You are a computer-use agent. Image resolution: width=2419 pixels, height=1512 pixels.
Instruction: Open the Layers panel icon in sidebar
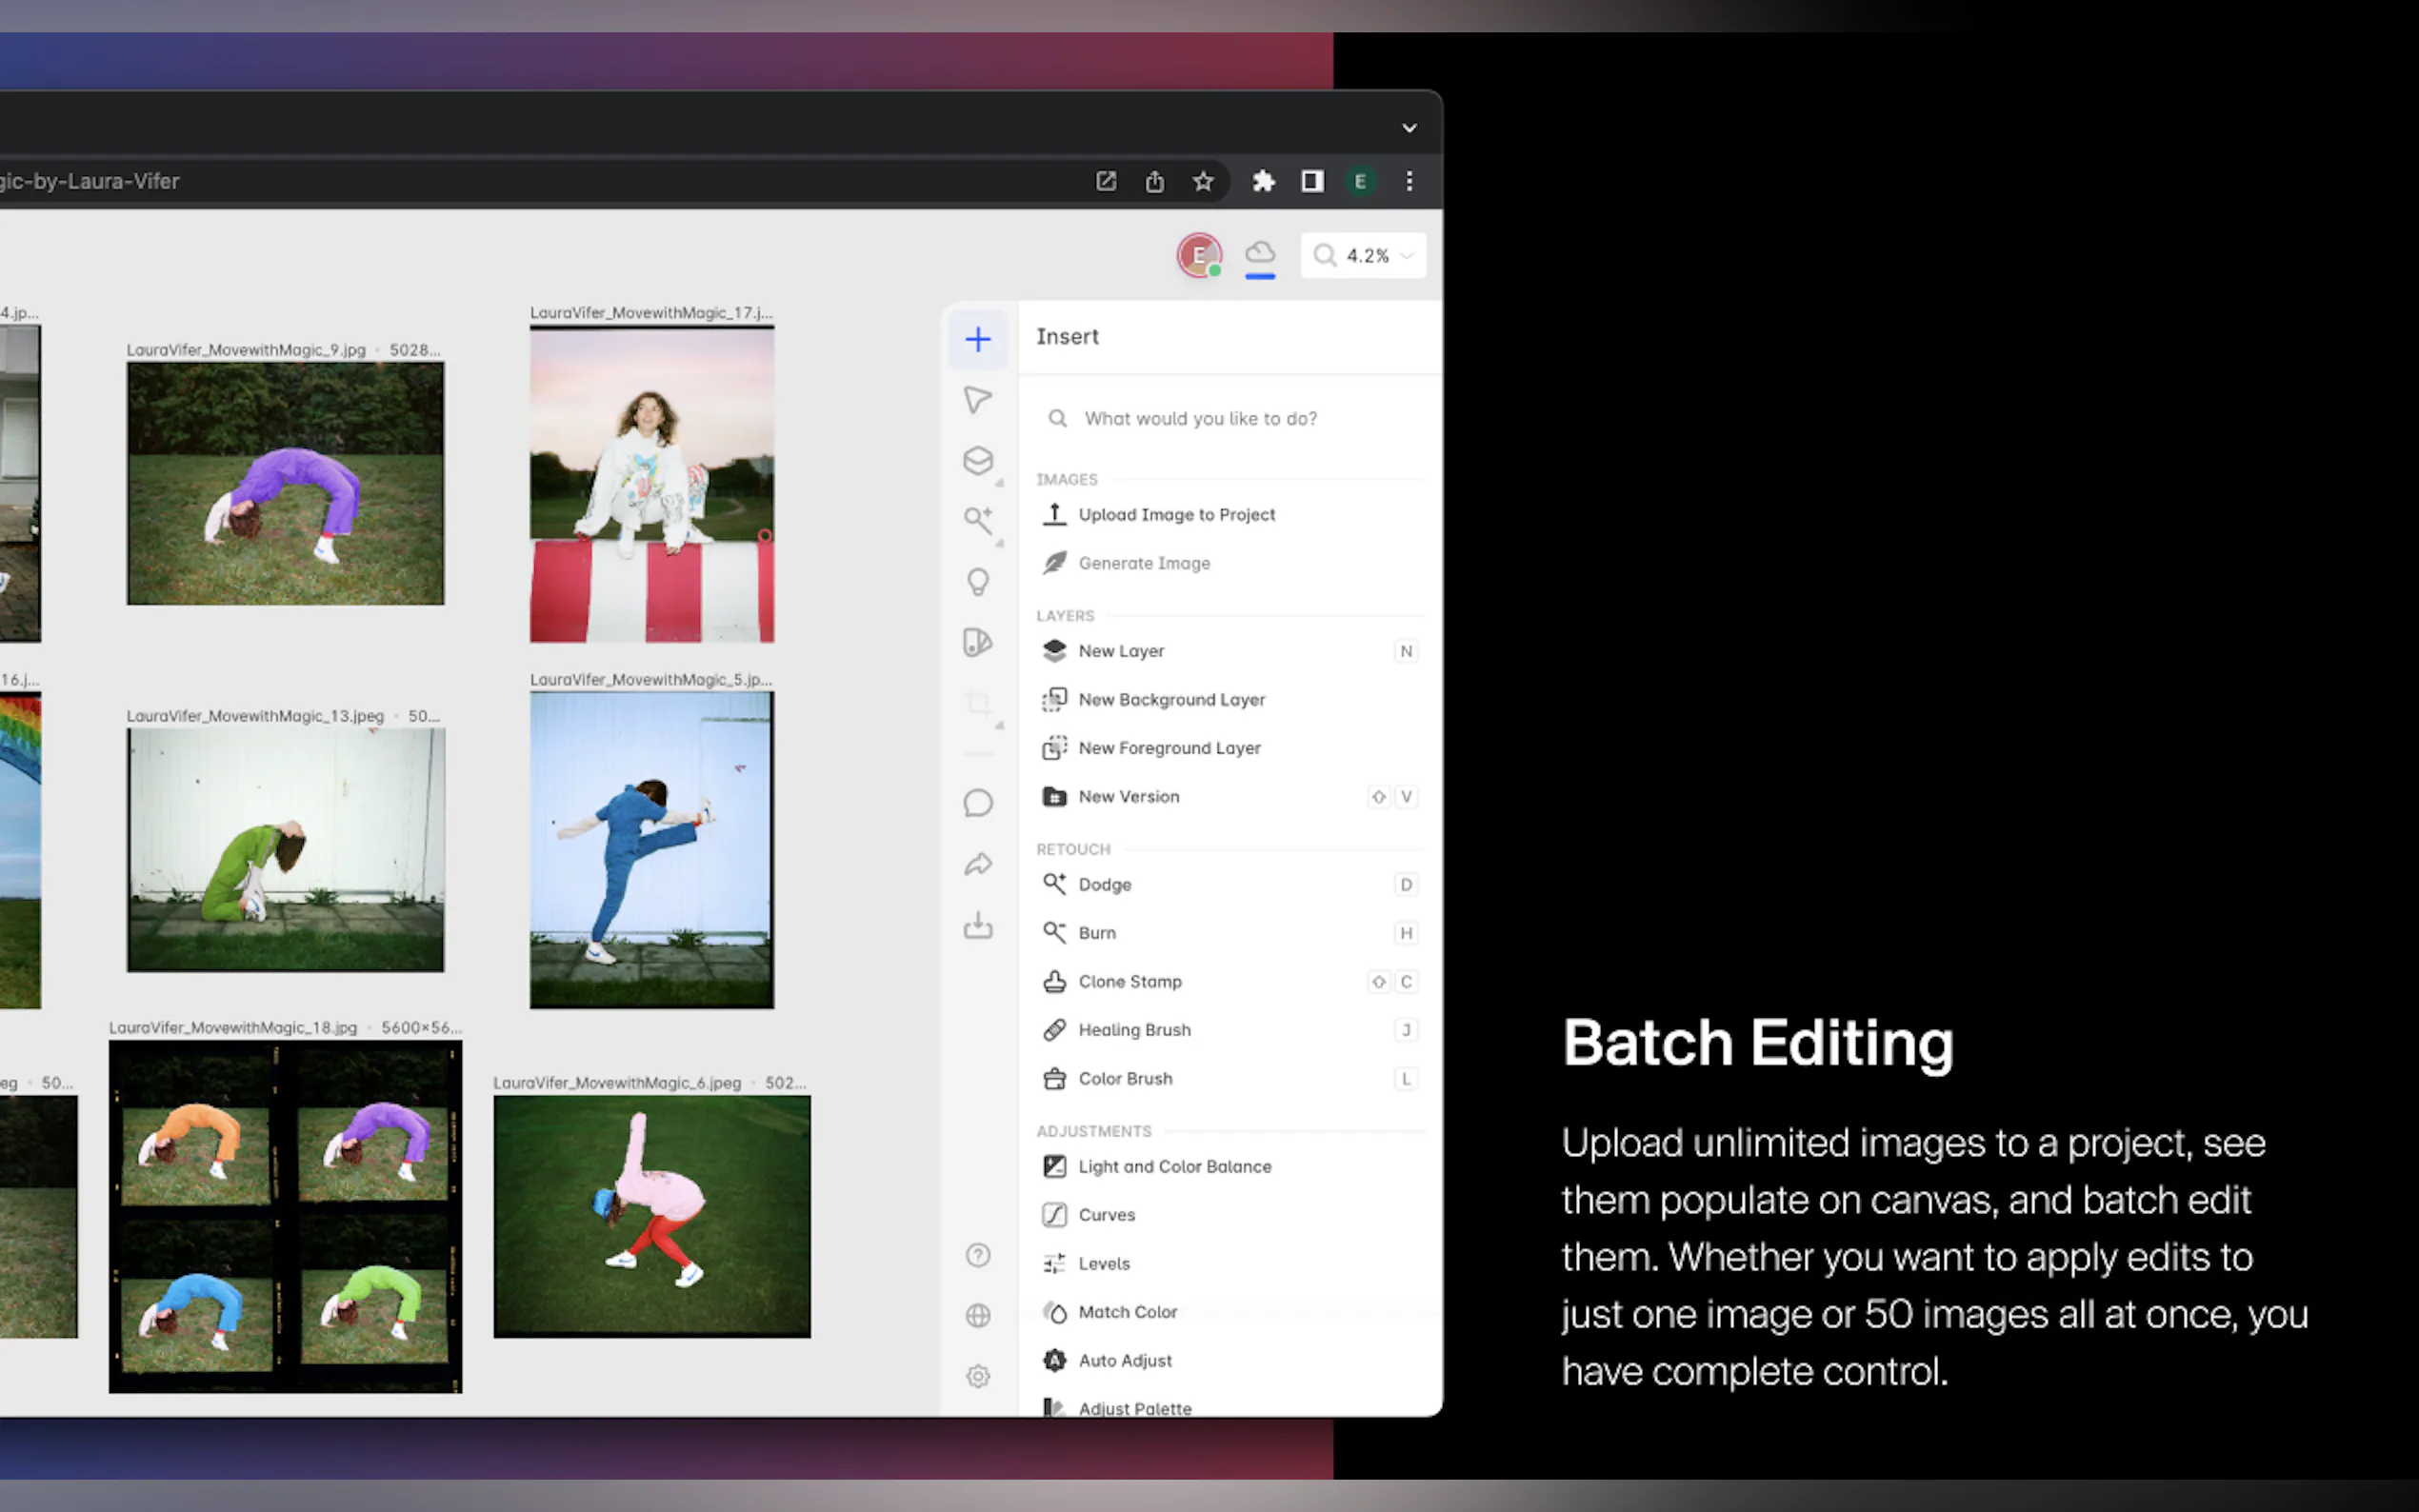(977, 461)
